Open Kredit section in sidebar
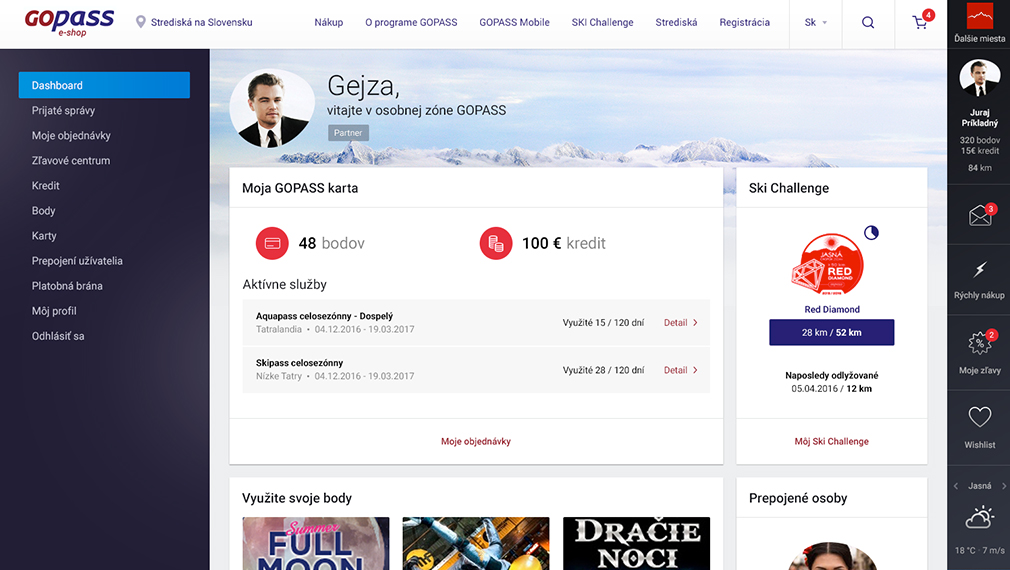The height and width of the screenshot is (570, 1010). click(46, 185)
